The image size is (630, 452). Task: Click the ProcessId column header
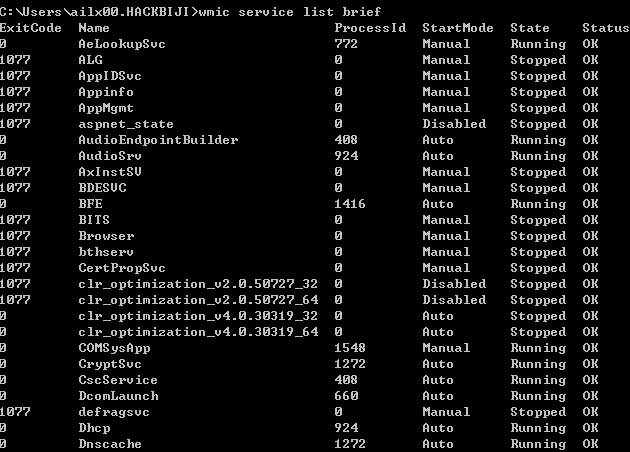point(370,28)
